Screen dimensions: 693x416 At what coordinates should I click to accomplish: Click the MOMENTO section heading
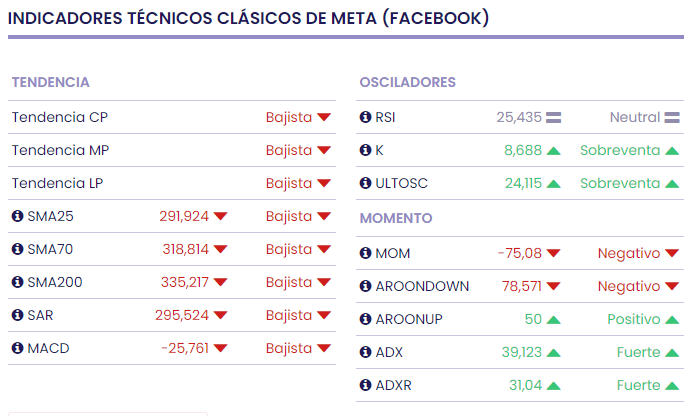[396, 218]
